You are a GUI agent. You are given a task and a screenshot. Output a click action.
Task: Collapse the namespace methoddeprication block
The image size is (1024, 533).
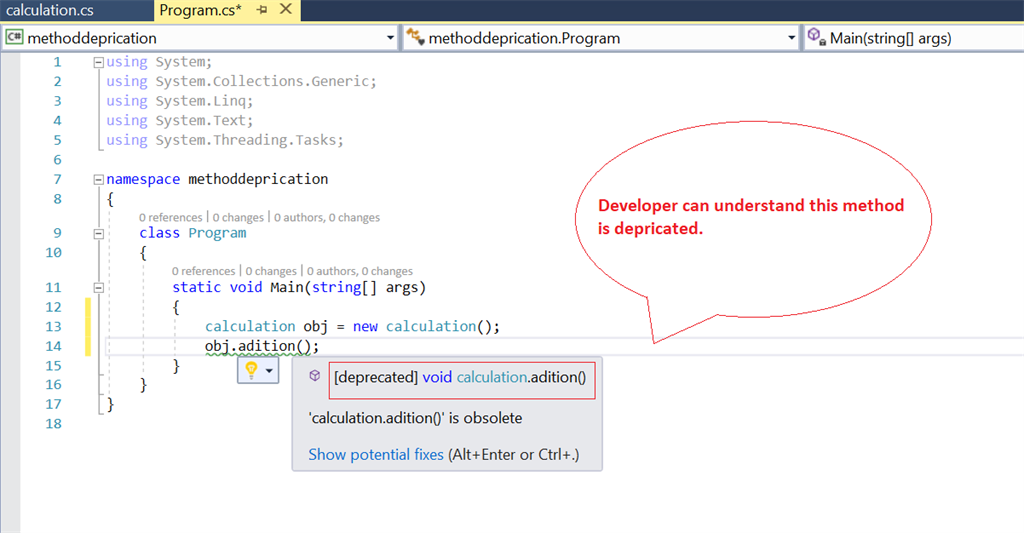coord(99,180)
